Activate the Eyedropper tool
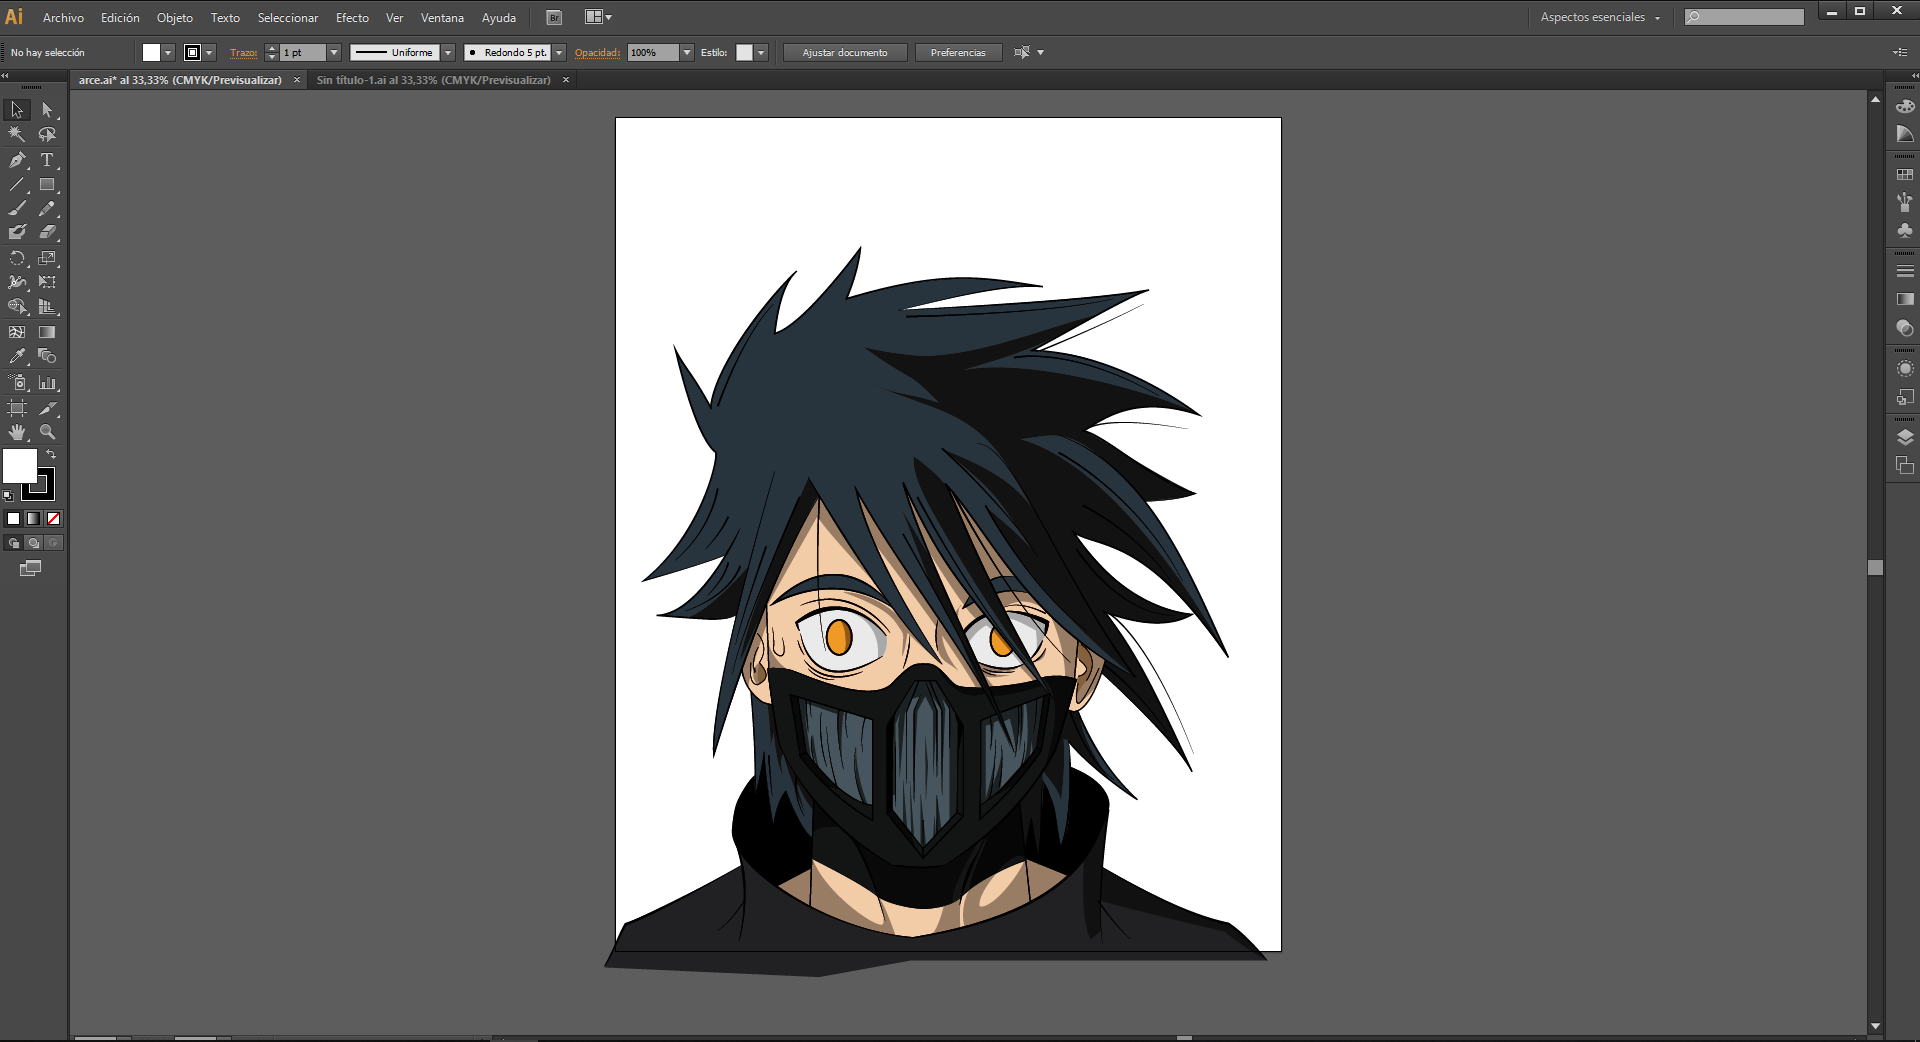Image resolution: width=1920 pixels, height=1042 pixels. pyautogui.click(x=17, y=357)
